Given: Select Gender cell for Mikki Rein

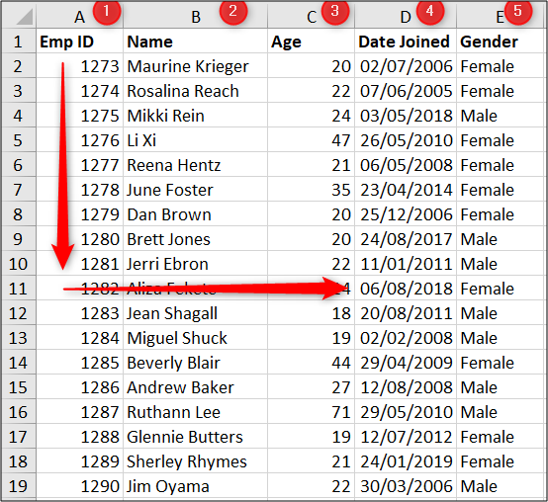Looking at the screenshot, I should point(500,115).
